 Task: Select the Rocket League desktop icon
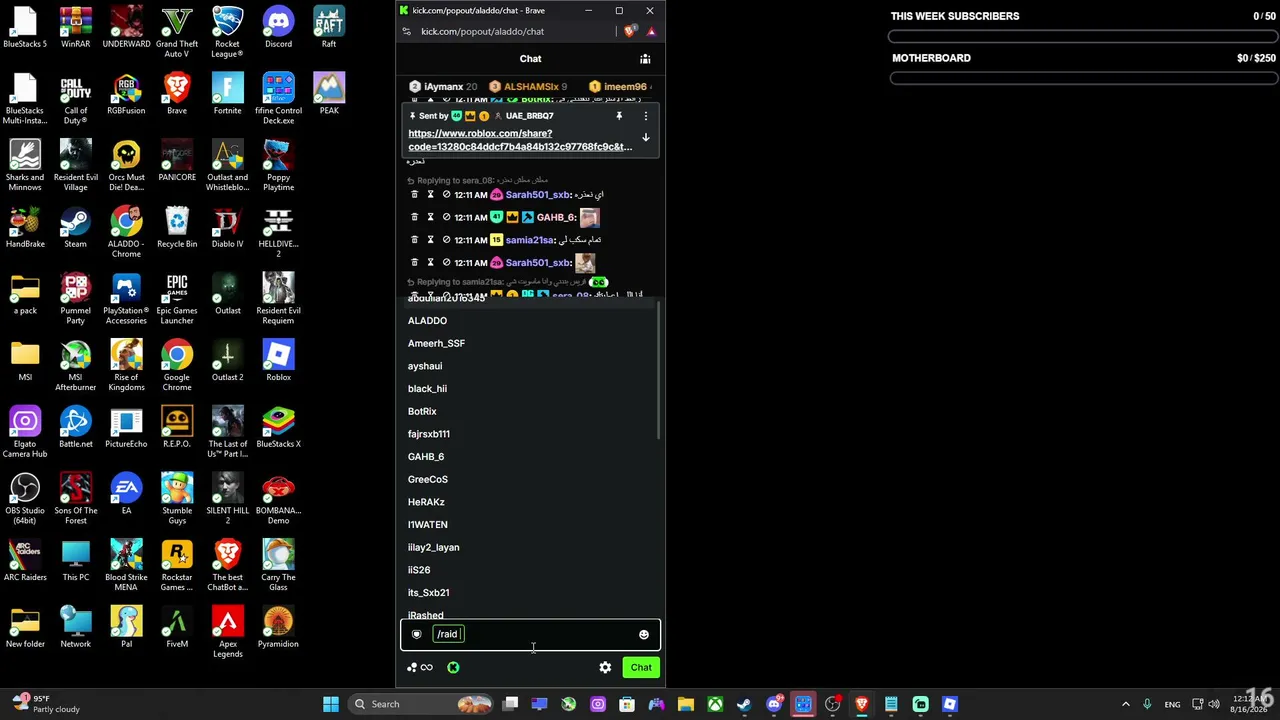227,32
